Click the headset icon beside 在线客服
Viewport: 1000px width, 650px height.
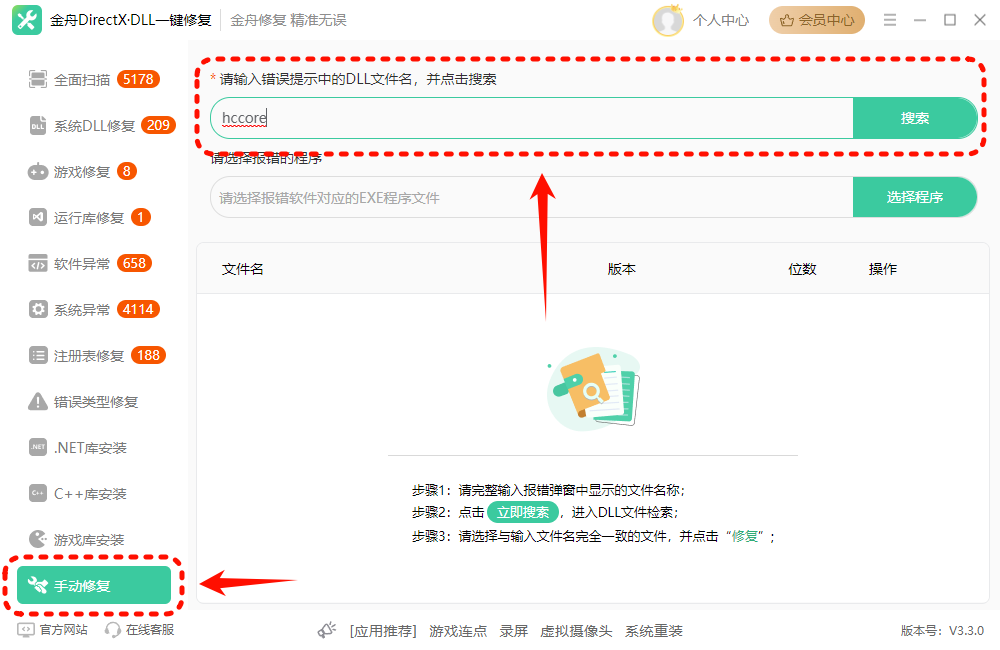point(112,630)
